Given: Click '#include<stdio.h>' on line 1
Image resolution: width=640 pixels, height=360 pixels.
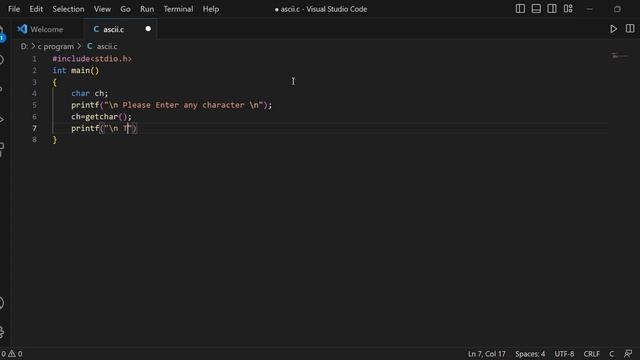Looking at the screenshot, I should 92,59.
